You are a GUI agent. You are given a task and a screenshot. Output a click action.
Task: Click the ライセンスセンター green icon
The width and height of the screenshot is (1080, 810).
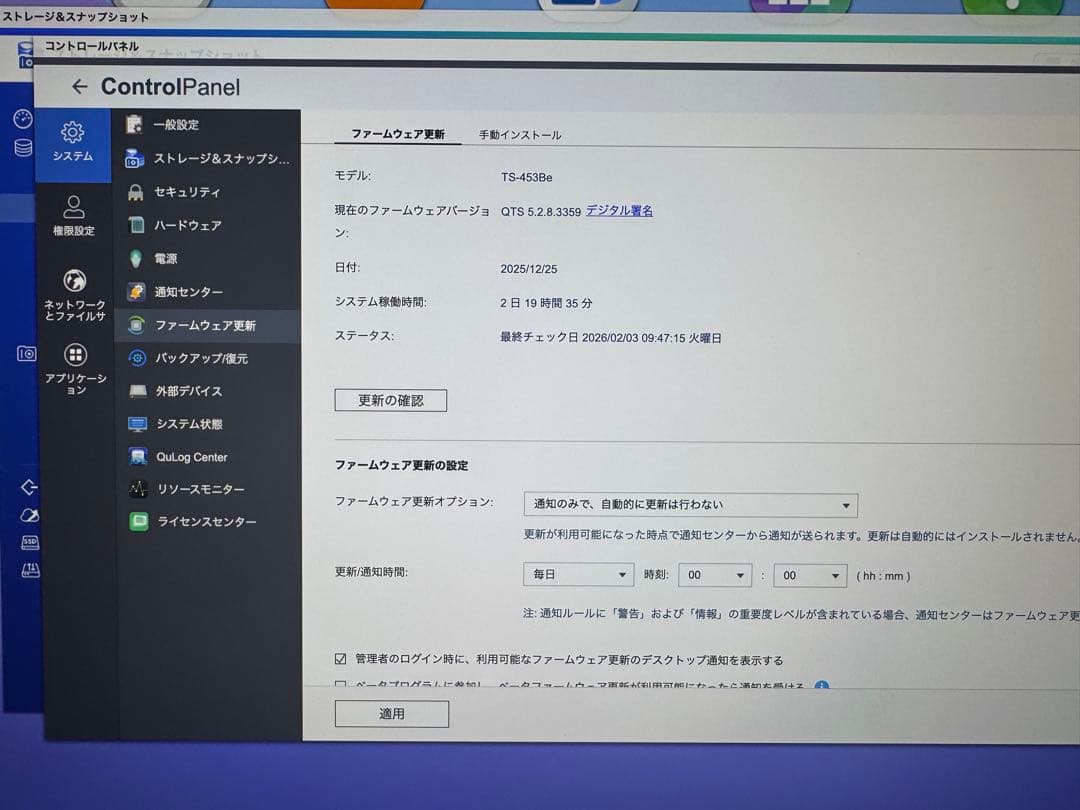click(x=139, y=521)
